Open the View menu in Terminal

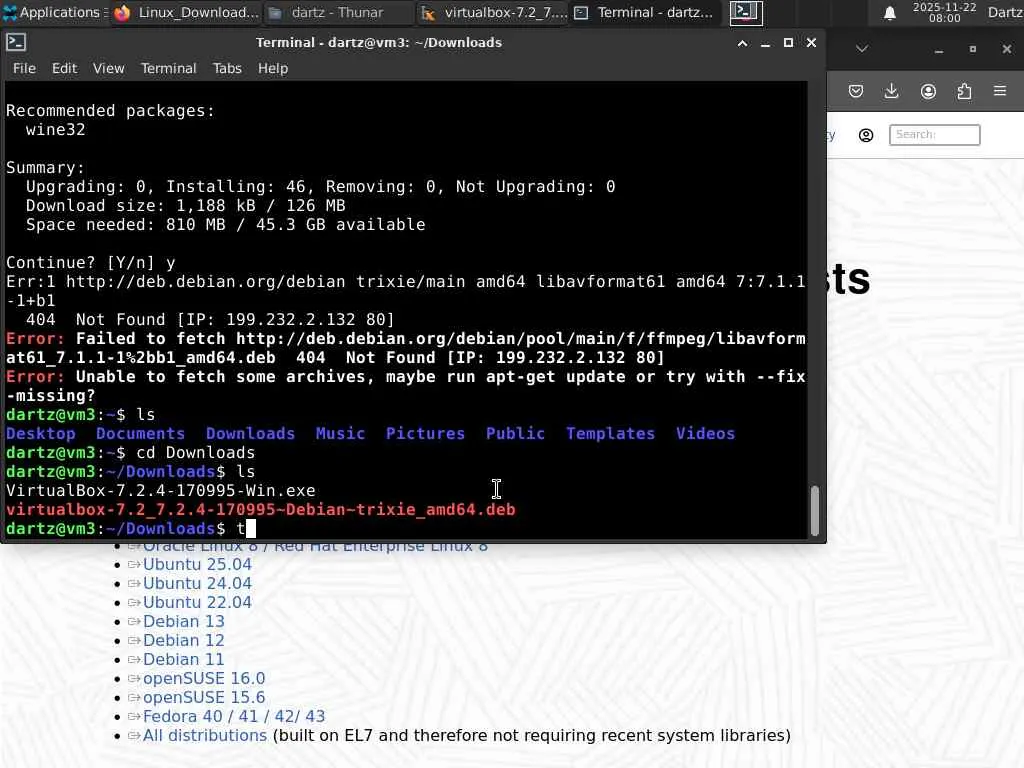108,68
